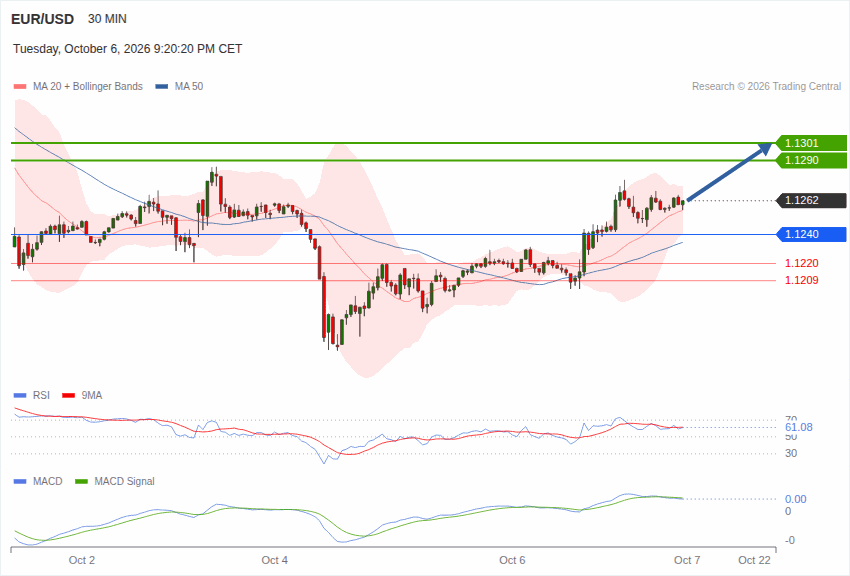The width and height of the screenshot is (850, 576).
Task: Click the MACD value 0.00 in blue
Action: [x=796, y=499]
